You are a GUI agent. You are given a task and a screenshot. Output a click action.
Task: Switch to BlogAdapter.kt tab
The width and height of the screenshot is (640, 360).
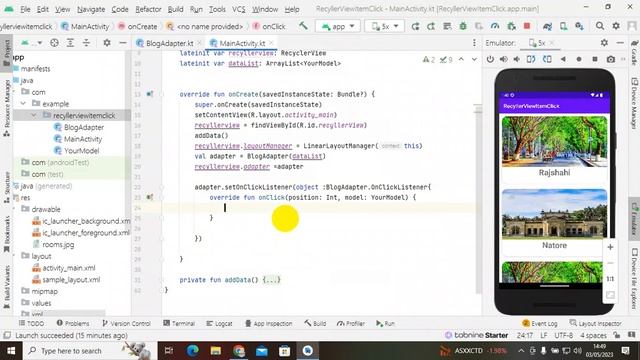(169, 43)
